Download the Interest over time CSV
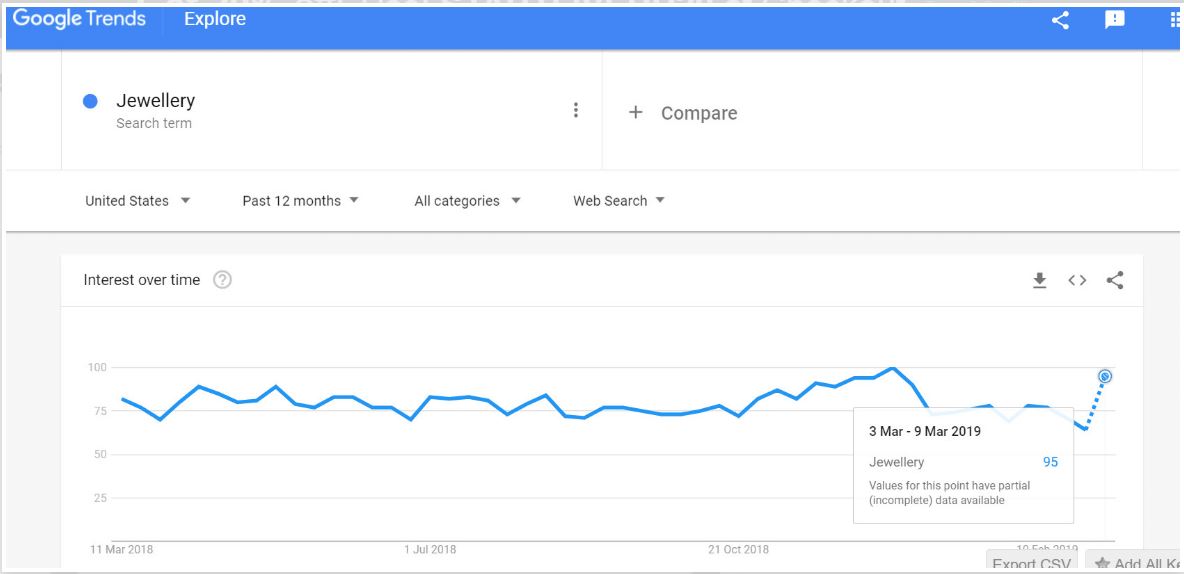This screenshot has width=1184, height=574. (1040, 281)
